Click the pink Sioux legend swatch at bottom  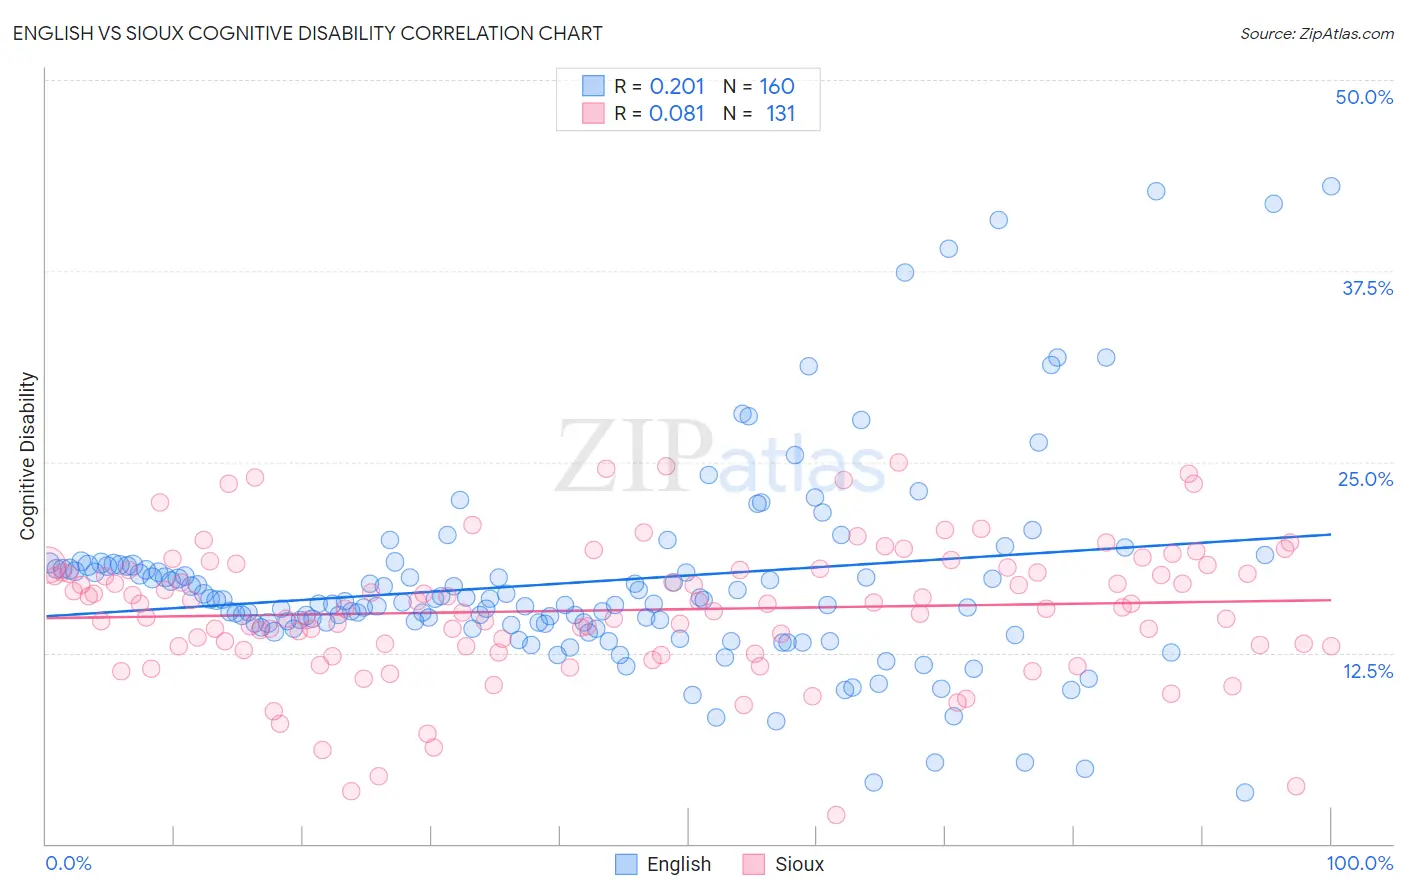coord(754,865)
